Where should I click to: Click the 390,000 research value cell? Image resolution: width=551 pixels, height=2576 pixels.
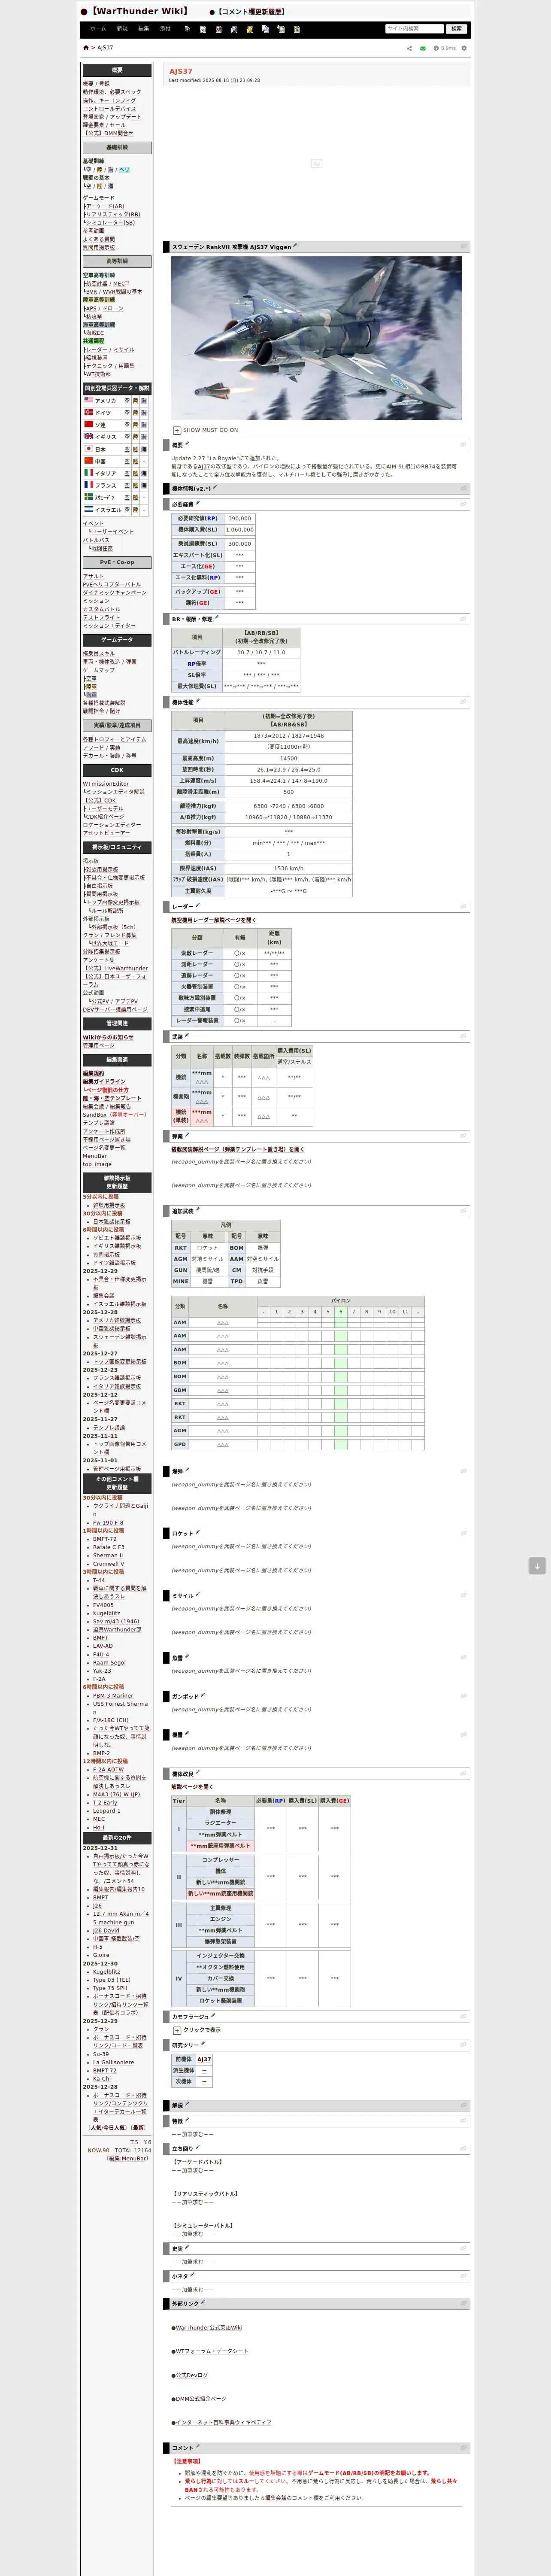click(240, 518)
